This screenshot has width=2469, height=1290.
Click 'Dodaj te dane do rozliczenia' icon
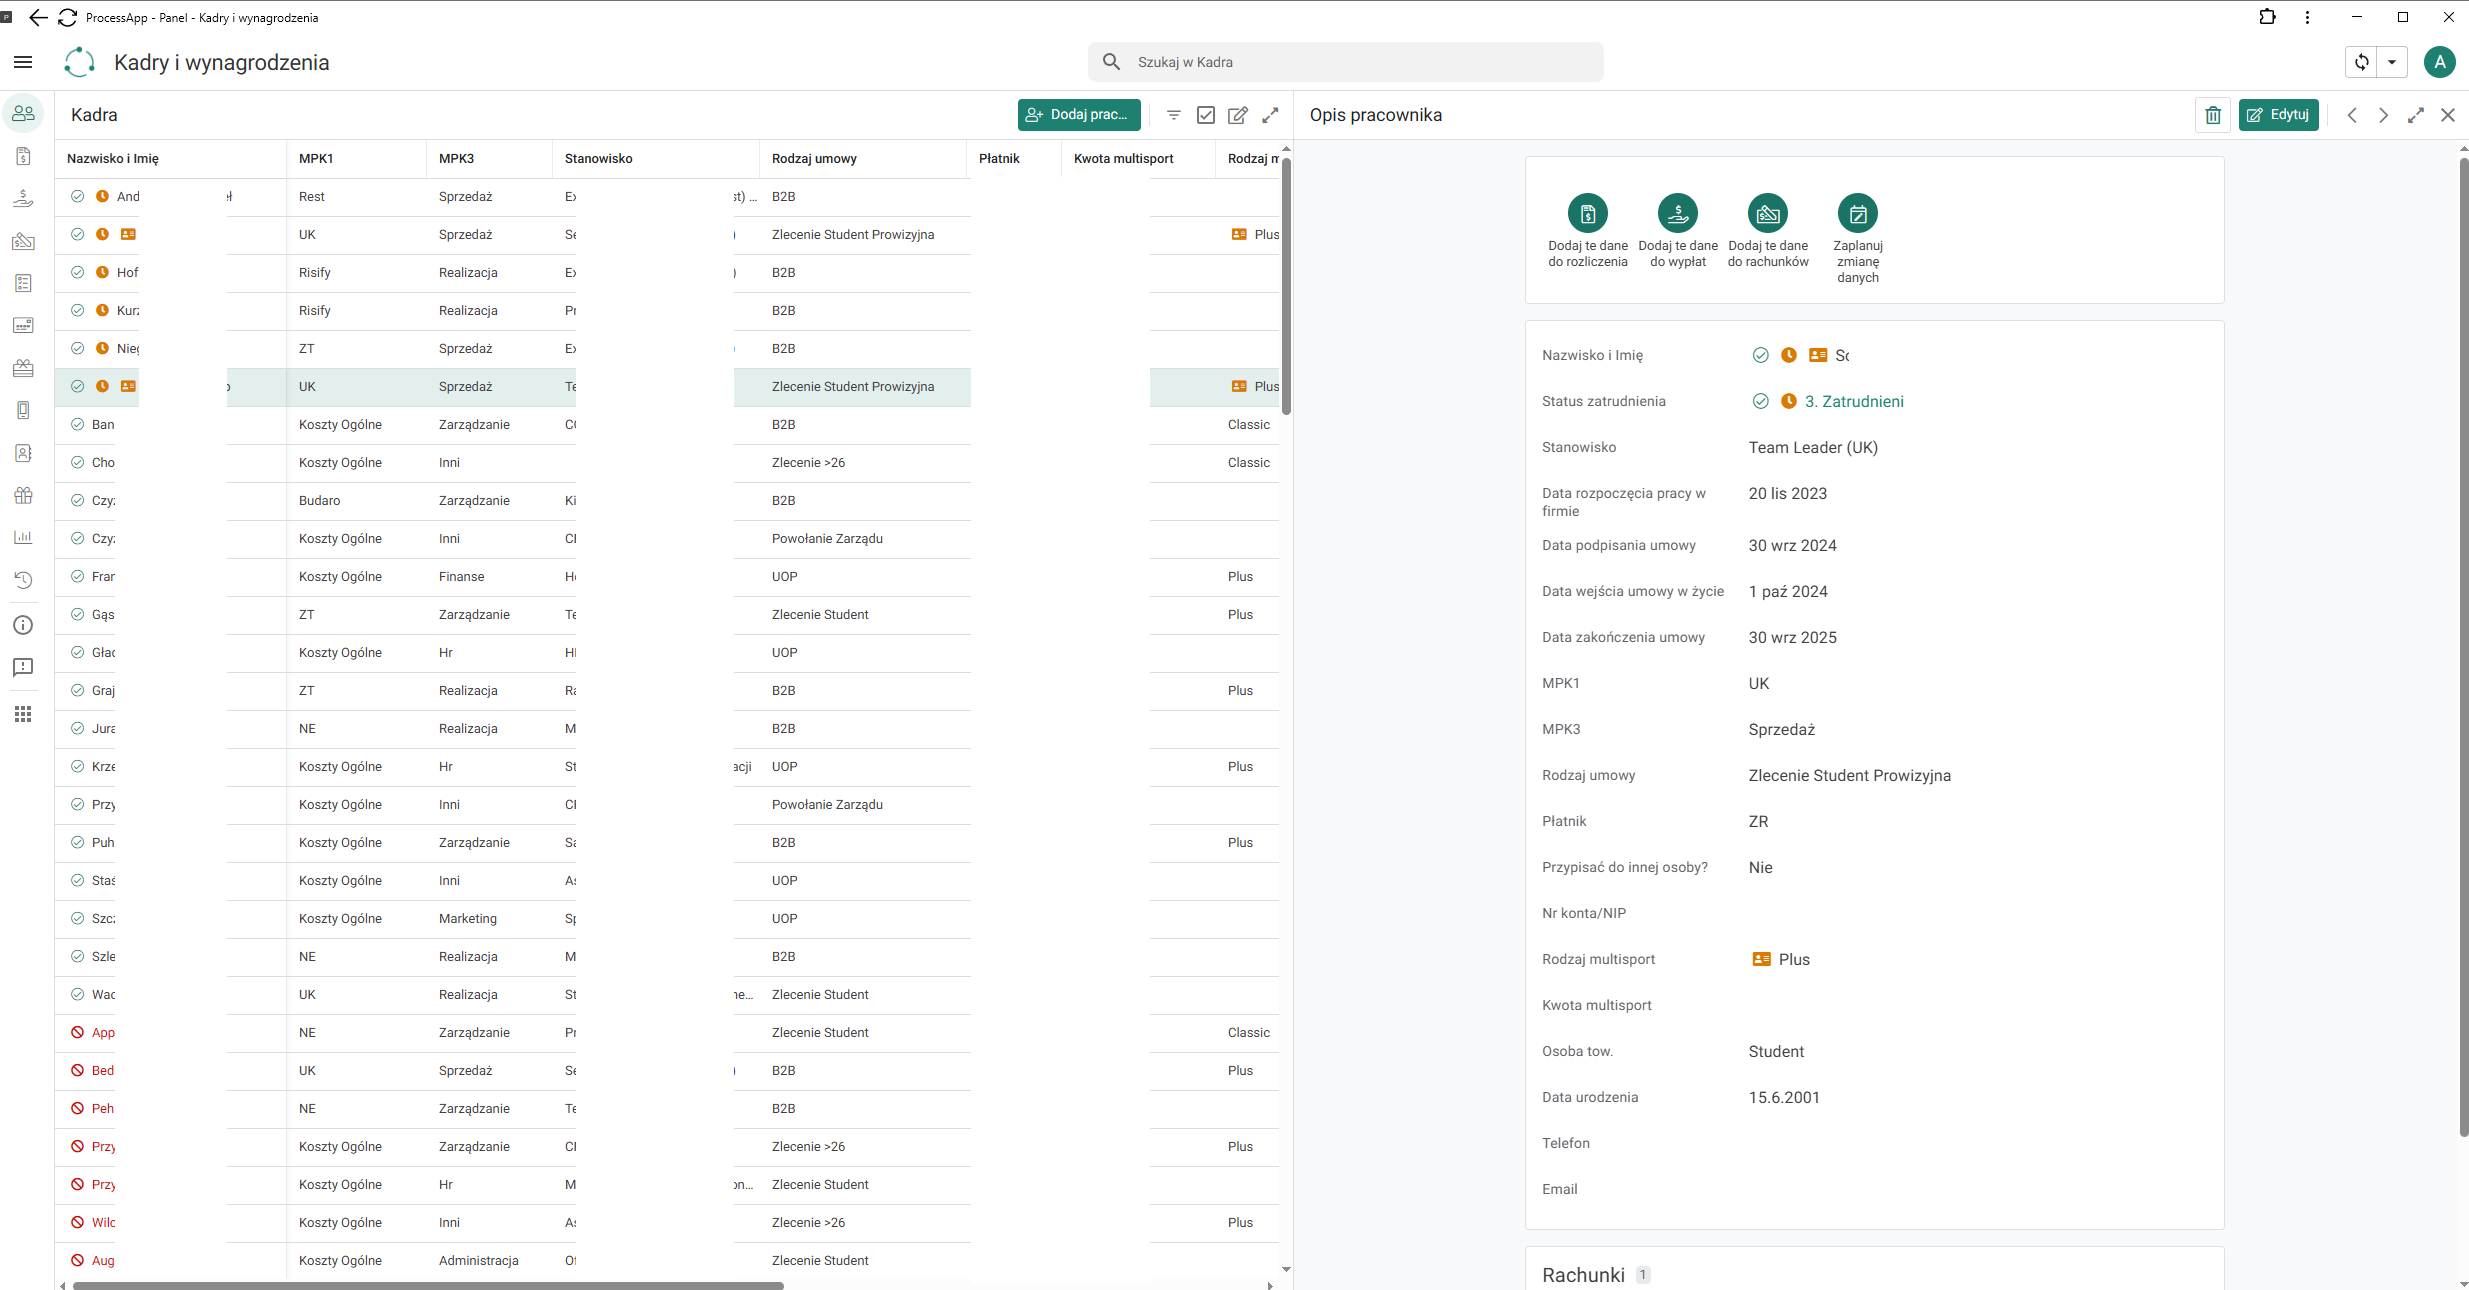[x=1587, y=213]
